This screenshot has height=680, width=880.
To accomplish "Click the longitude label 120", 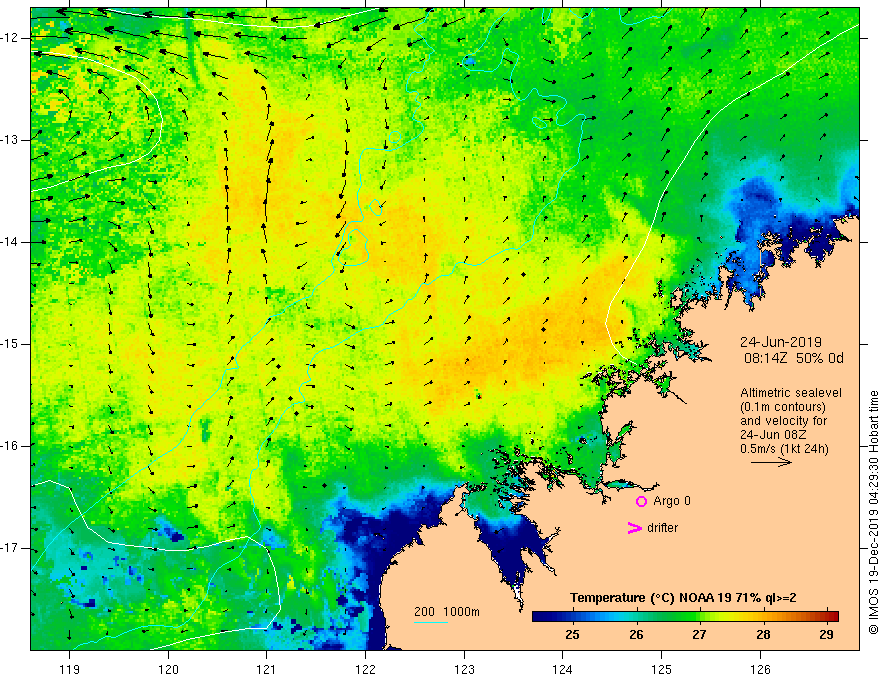I will coord(168,669).
